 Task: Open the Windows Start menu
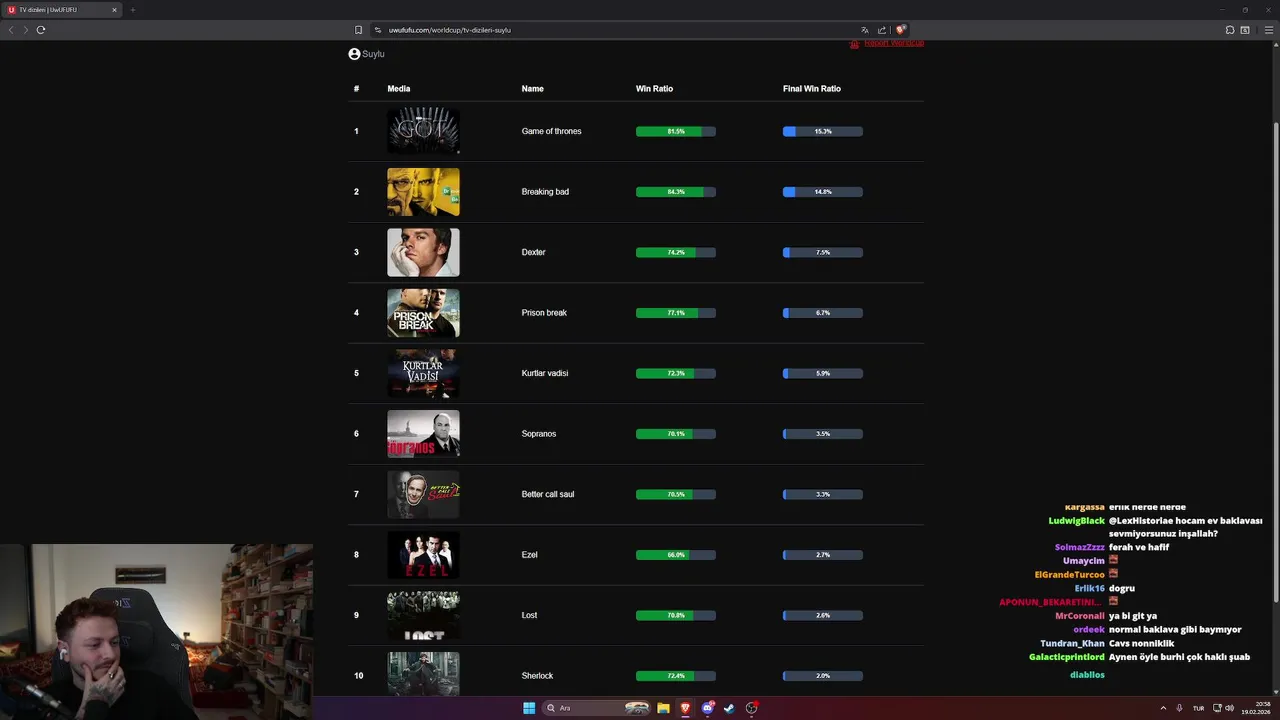point(529,708)
